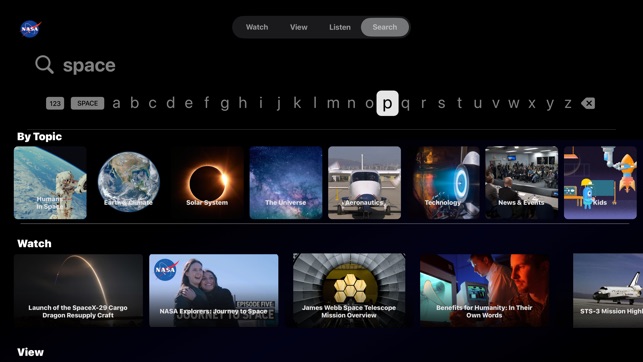Click the search field containing 'space'

(x=89, y=65)
